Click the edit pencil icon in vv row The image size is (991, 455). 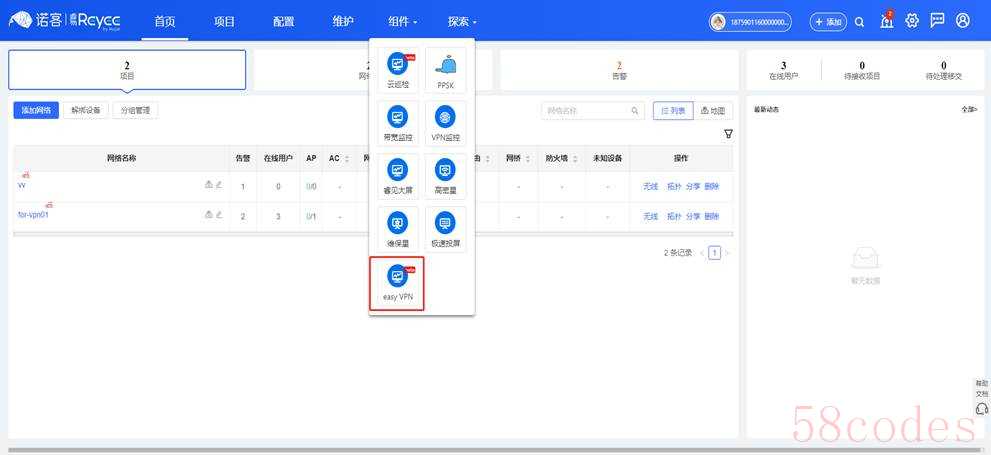click(x=219, y=185)
